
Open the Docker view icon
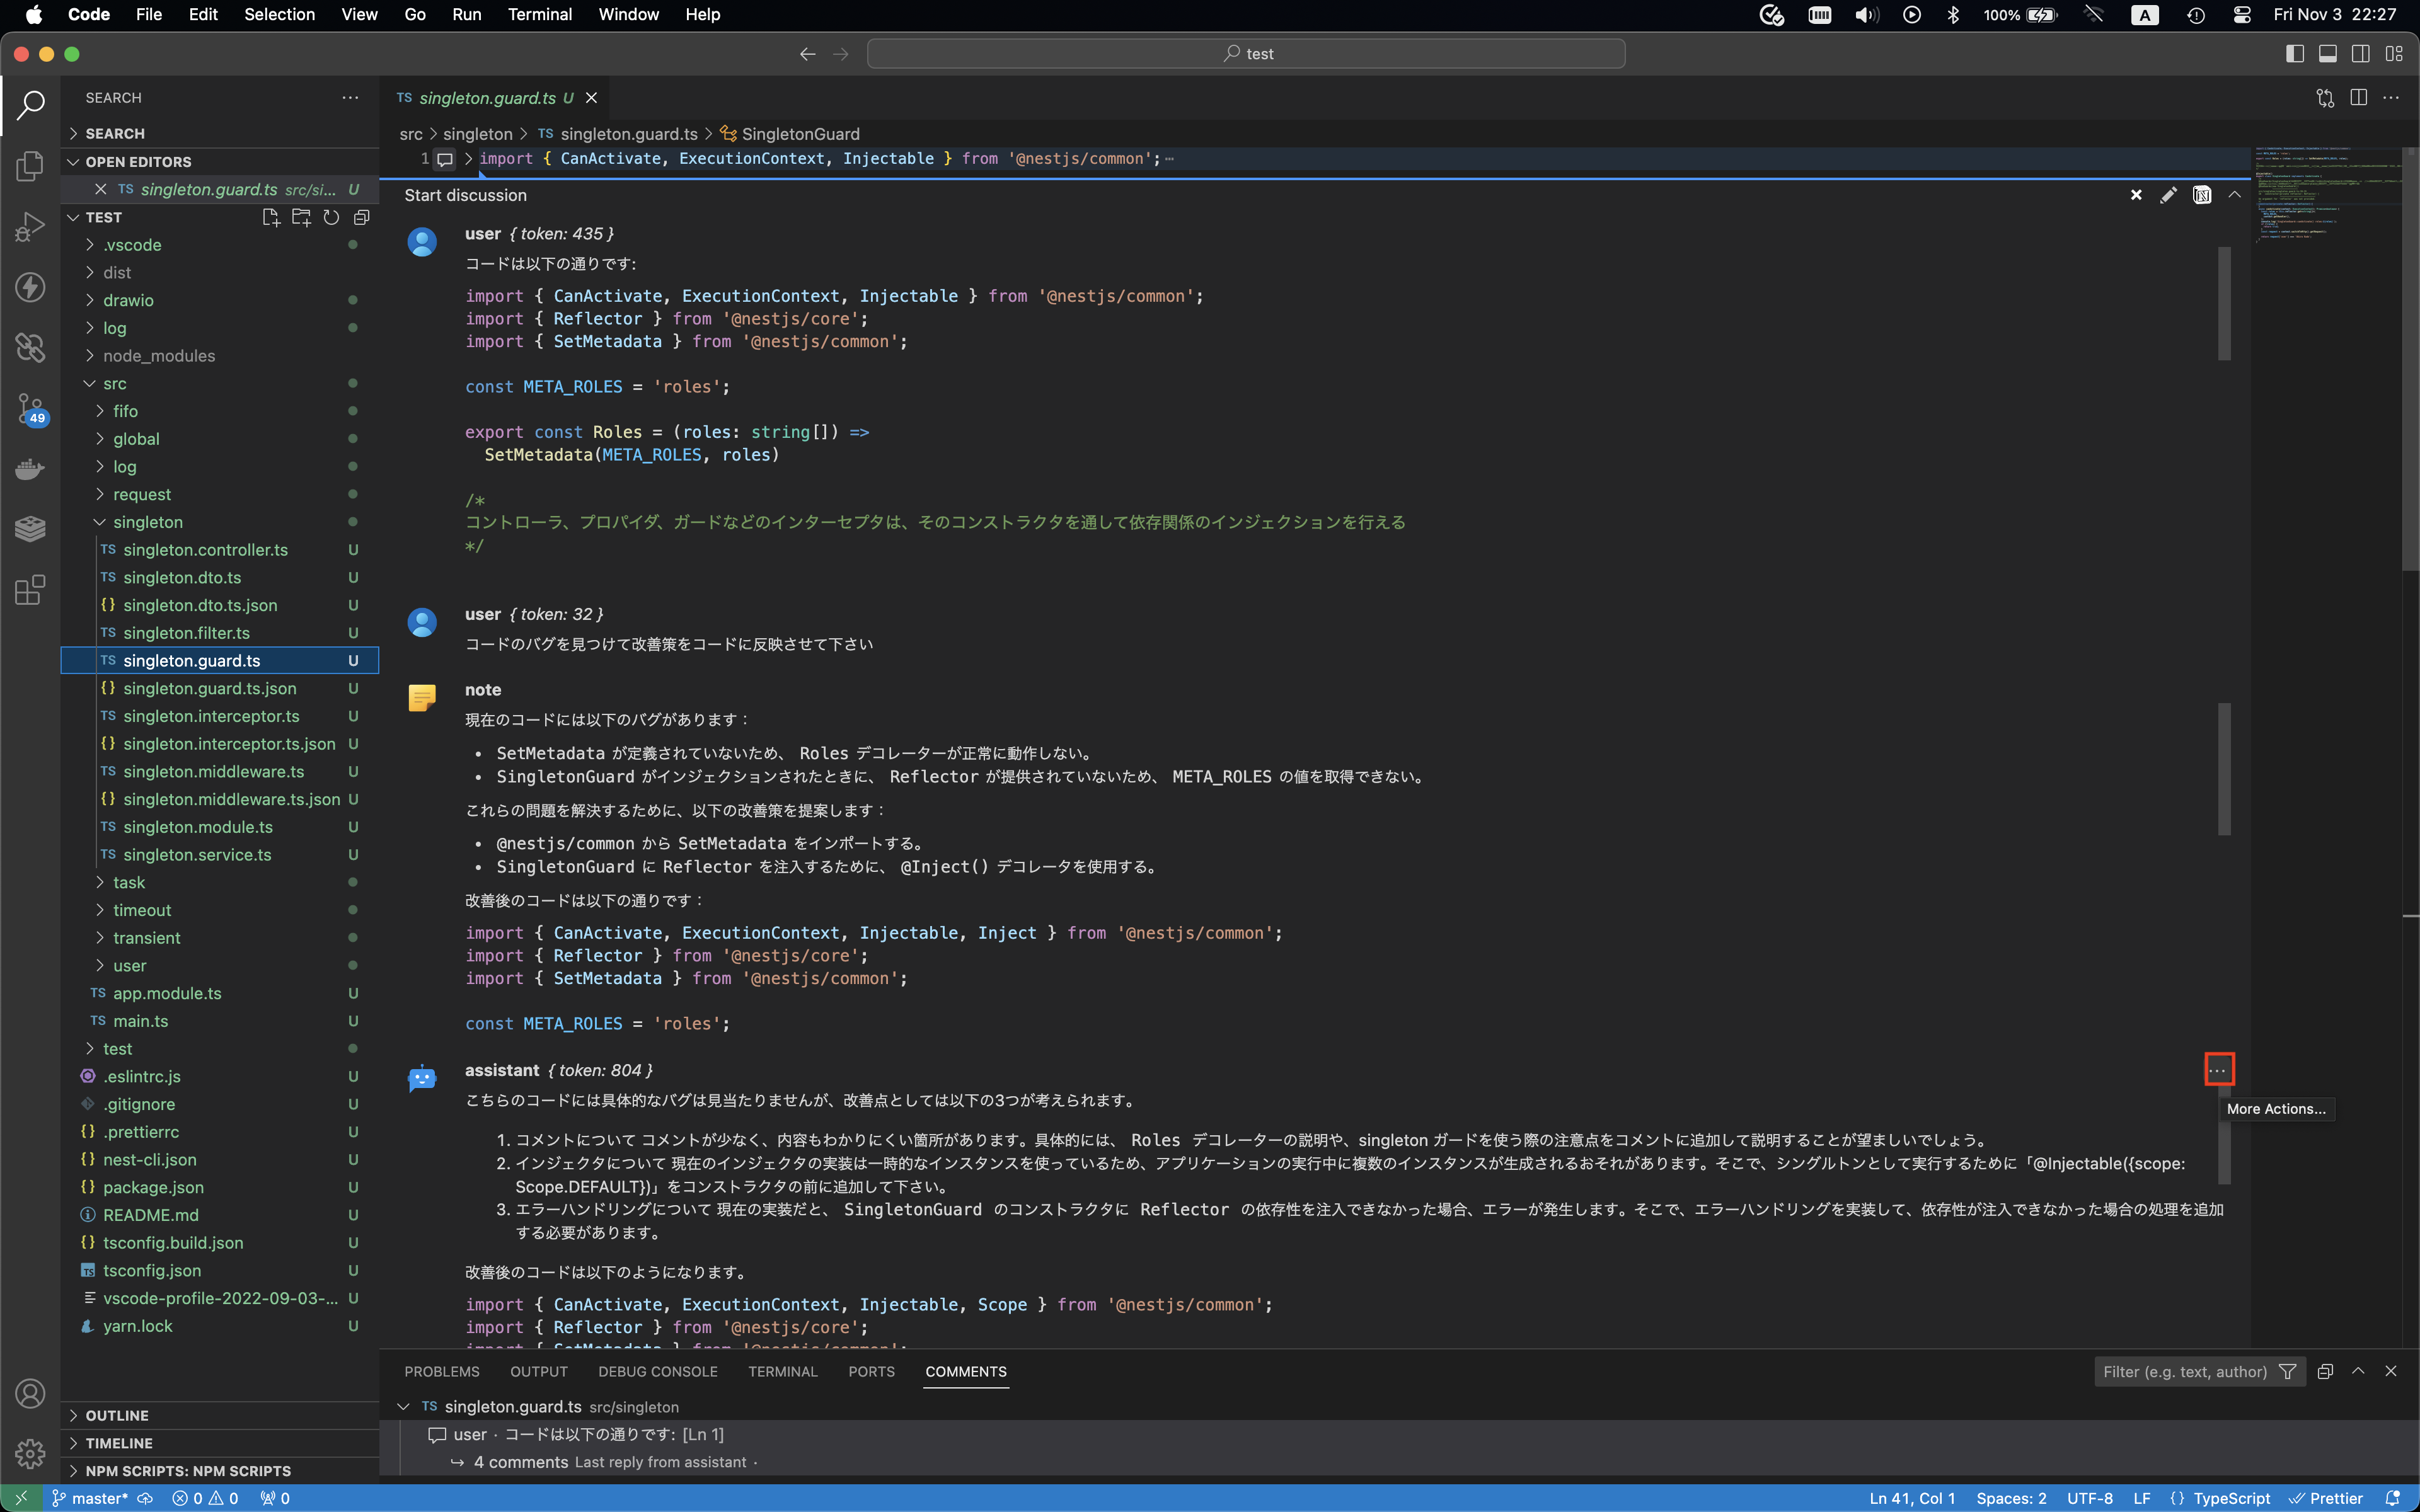tap(30, 469)
